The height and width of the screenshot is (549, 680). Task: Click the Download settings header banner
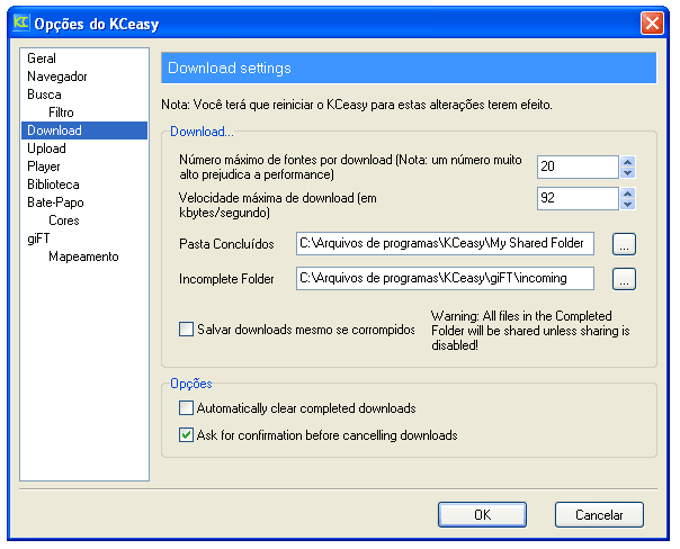click(409, 68)
